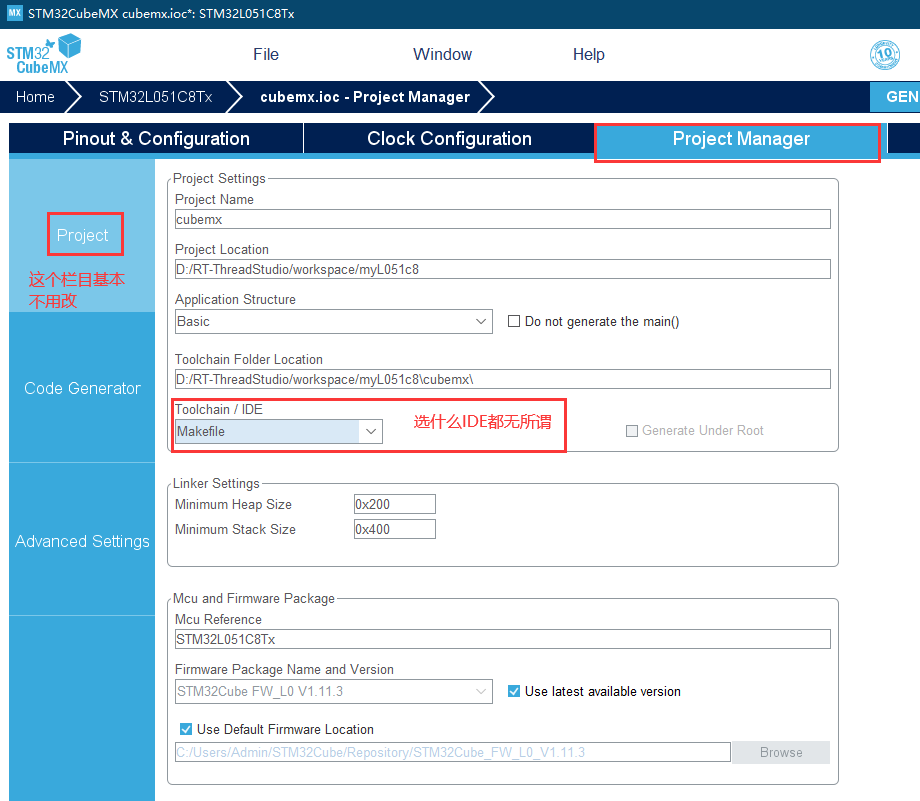
Task: Click the Project Name input field
Action: 503,219
